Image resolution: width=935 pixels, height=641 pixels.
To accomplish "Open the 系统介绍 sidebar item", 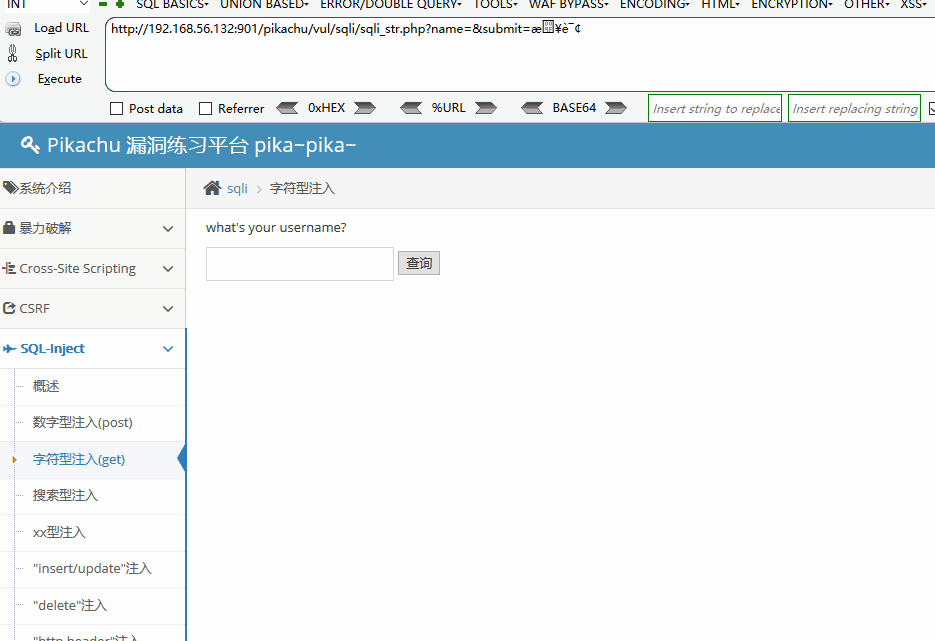I will click(x=92, y=188).
